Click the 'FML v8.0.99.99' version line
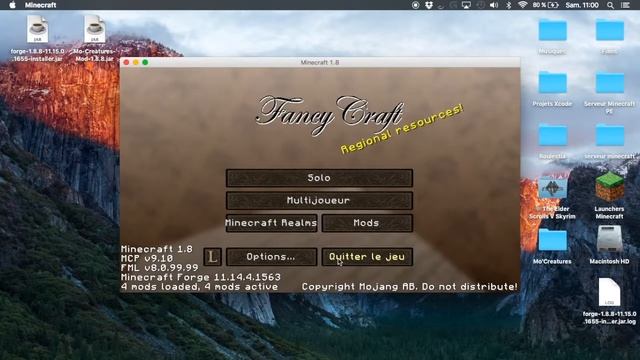This screenshot has width=640, height=360. (160, 268)
